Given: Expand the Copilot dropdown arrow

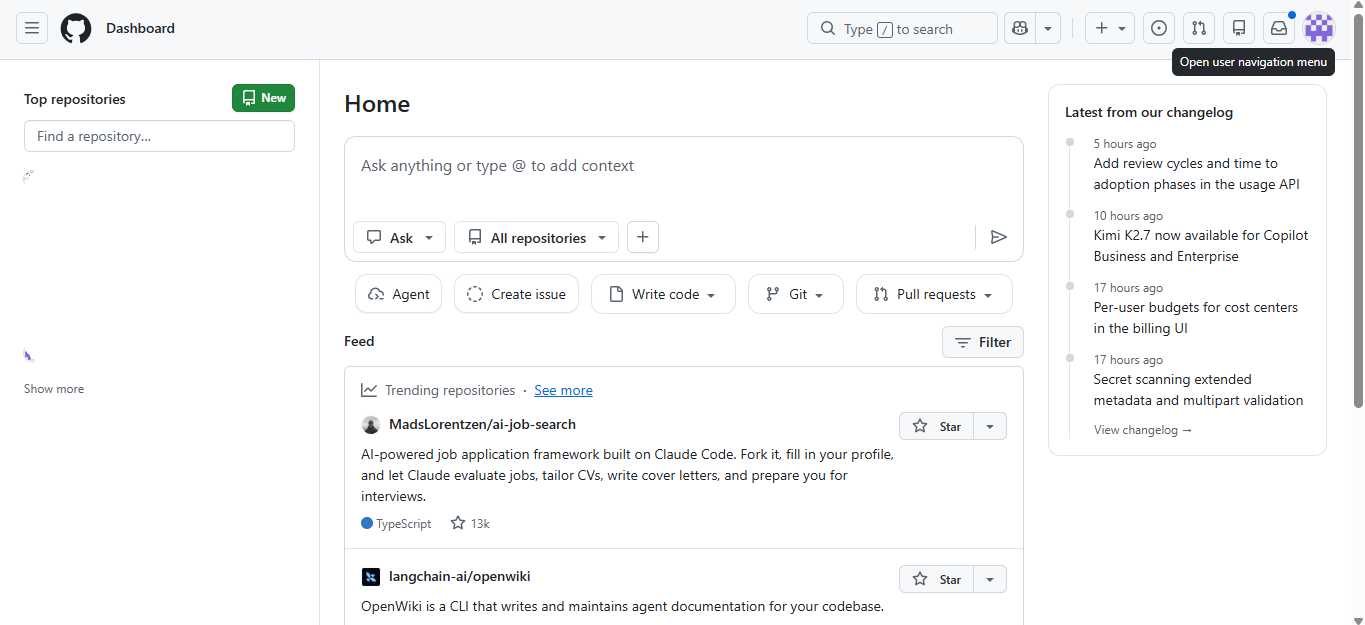Looking at the screenshot, I should 1048,28.
